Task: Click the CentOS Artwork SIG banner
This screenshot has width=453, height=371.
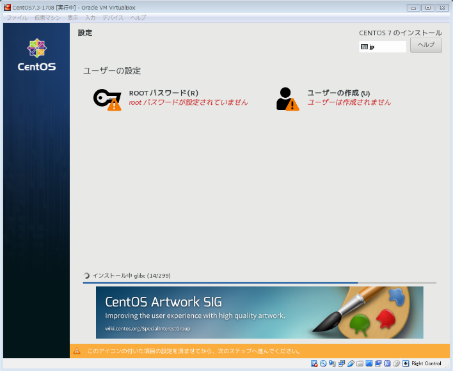Action: (260, 312)
